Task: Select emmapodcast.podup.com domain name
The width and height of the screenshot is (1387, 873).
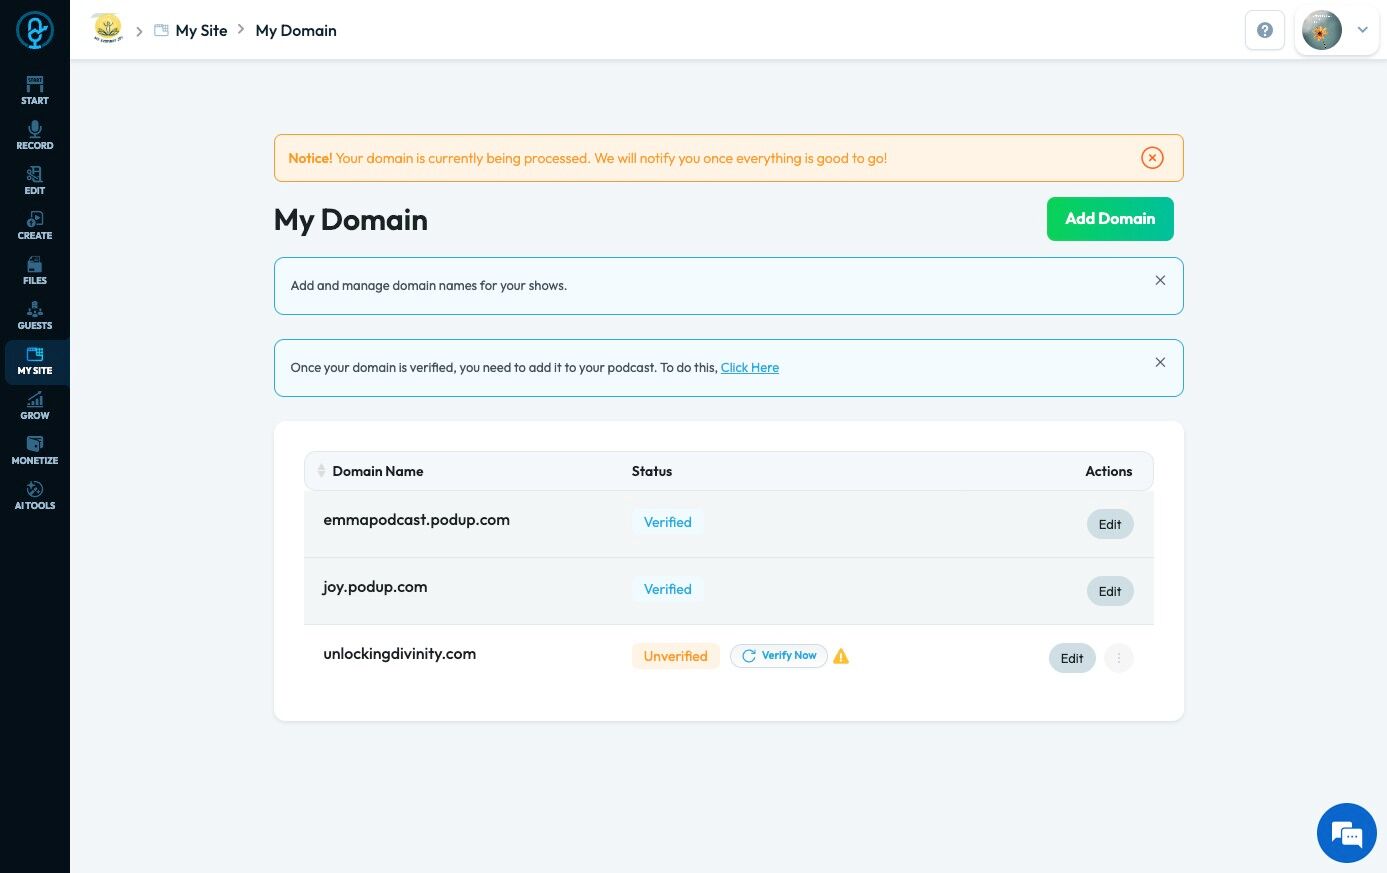Action: click(x=416, y=520)
